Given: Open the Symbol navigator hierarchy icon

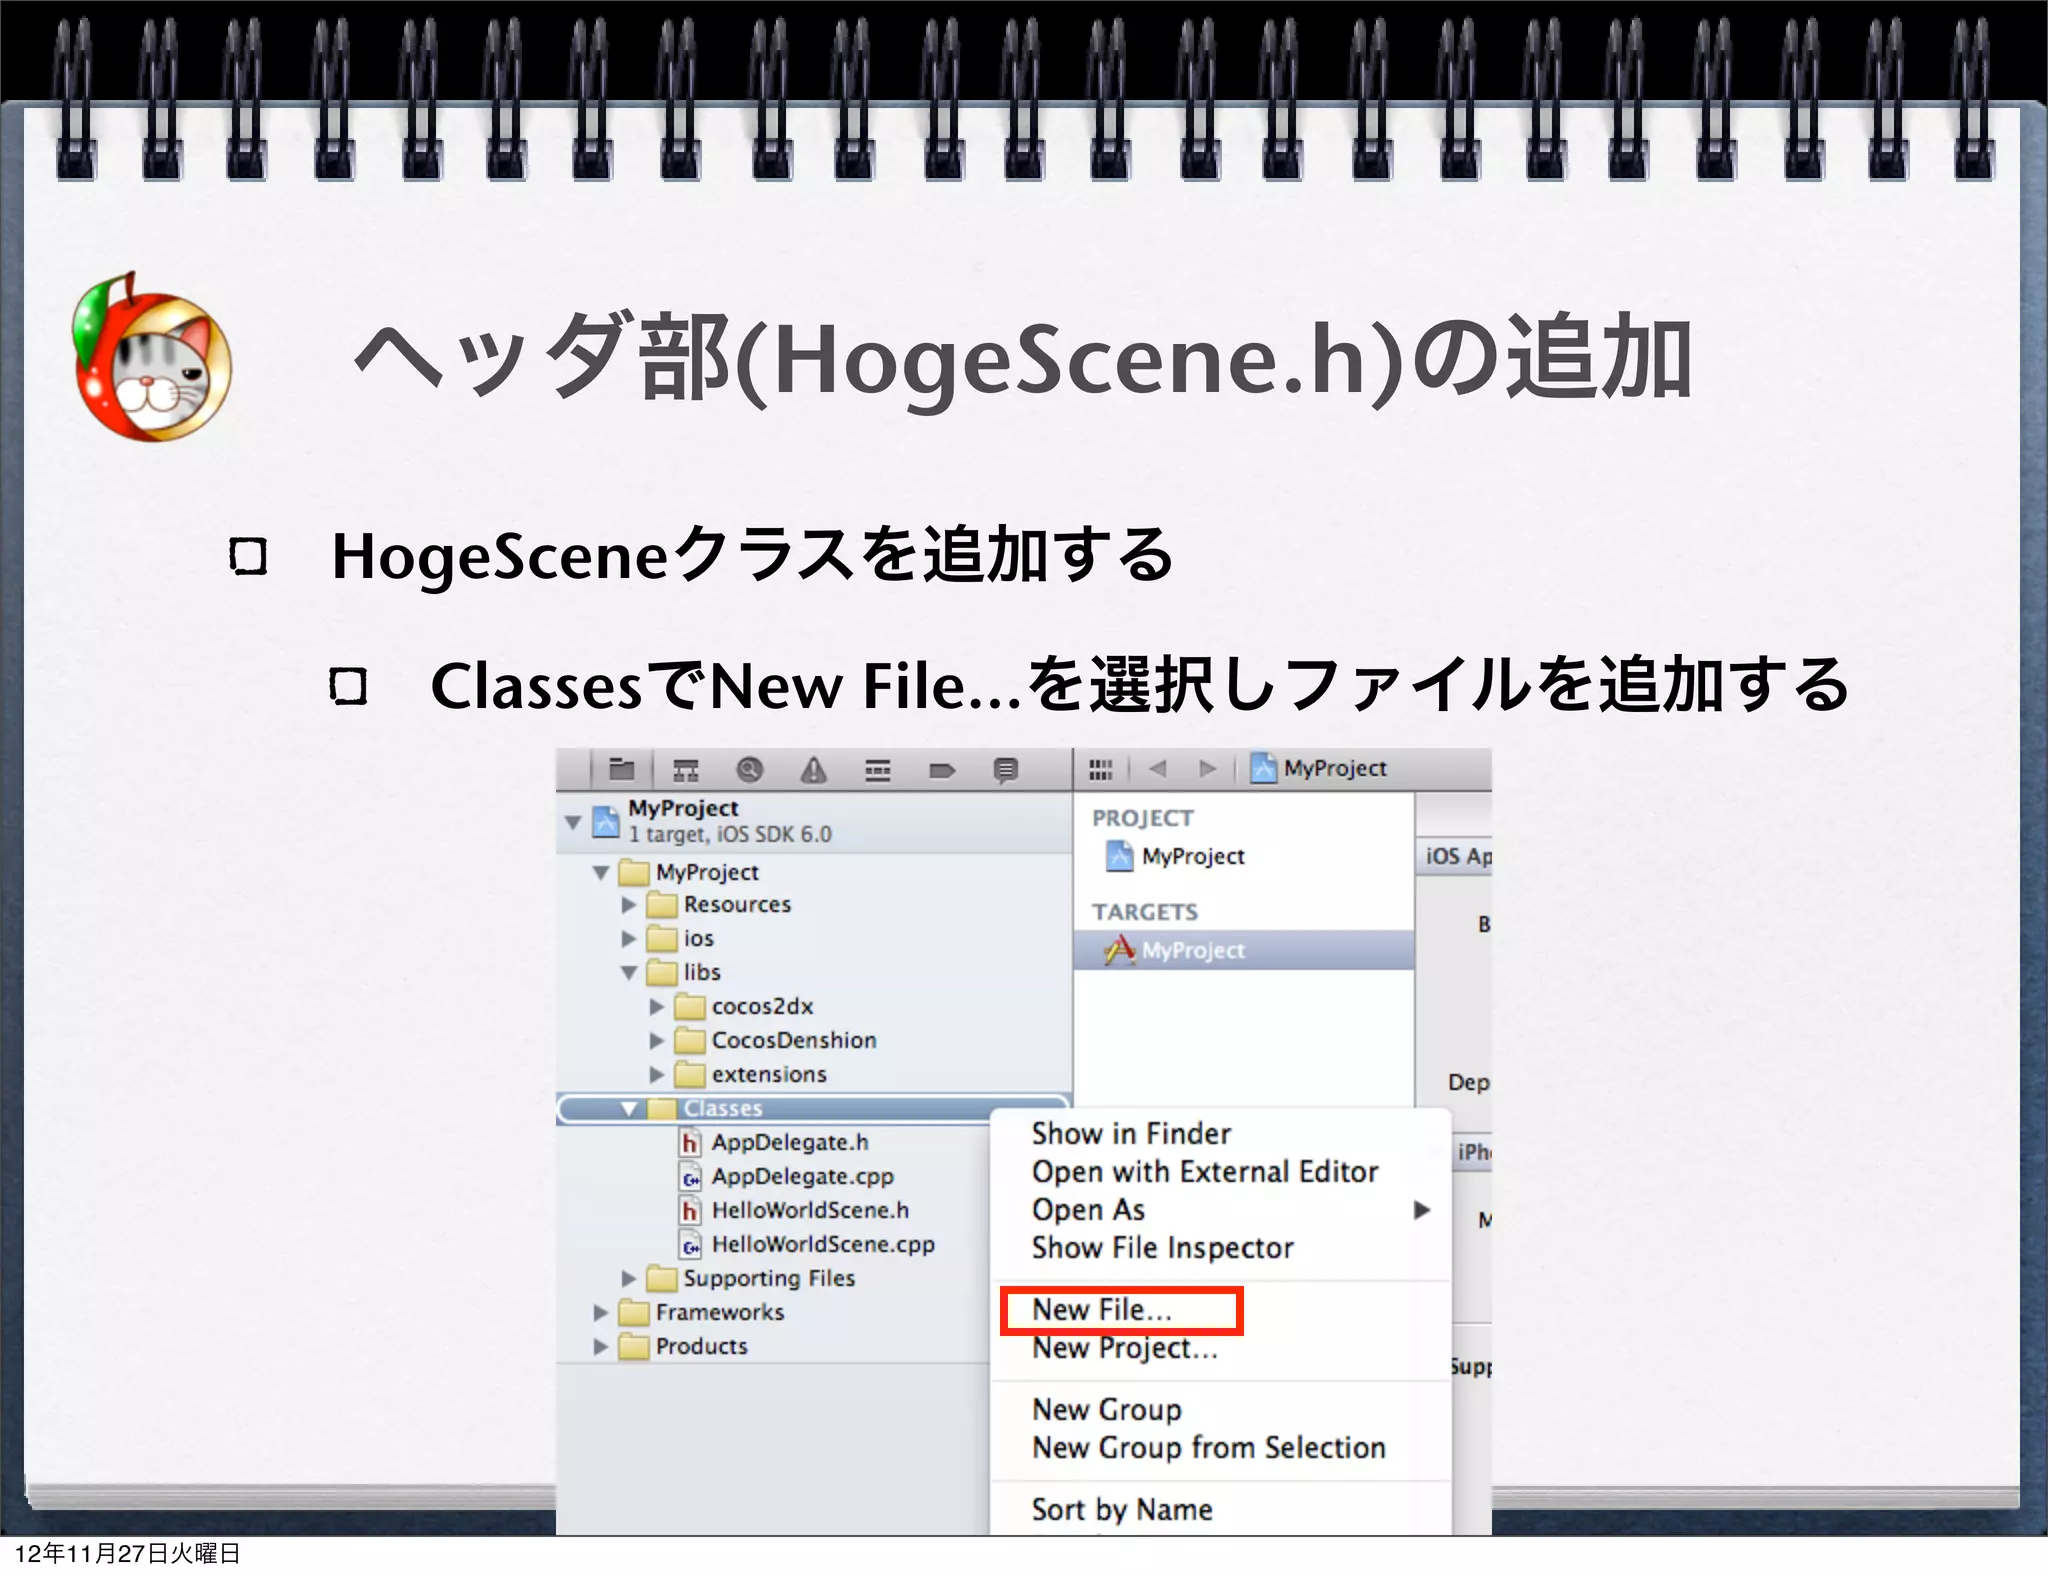Looking at the screenshot, I should point(685,770).
